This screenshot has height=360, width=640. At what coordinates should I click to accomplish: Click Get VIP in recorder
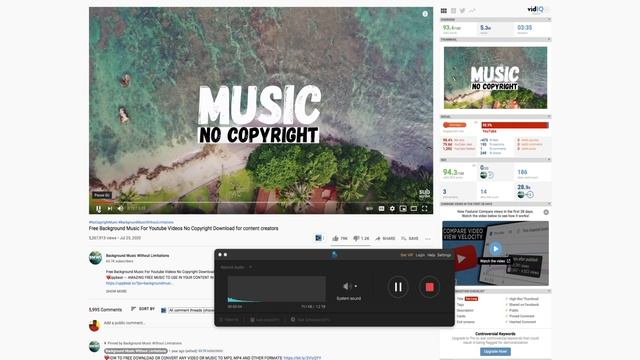[407, 255]
